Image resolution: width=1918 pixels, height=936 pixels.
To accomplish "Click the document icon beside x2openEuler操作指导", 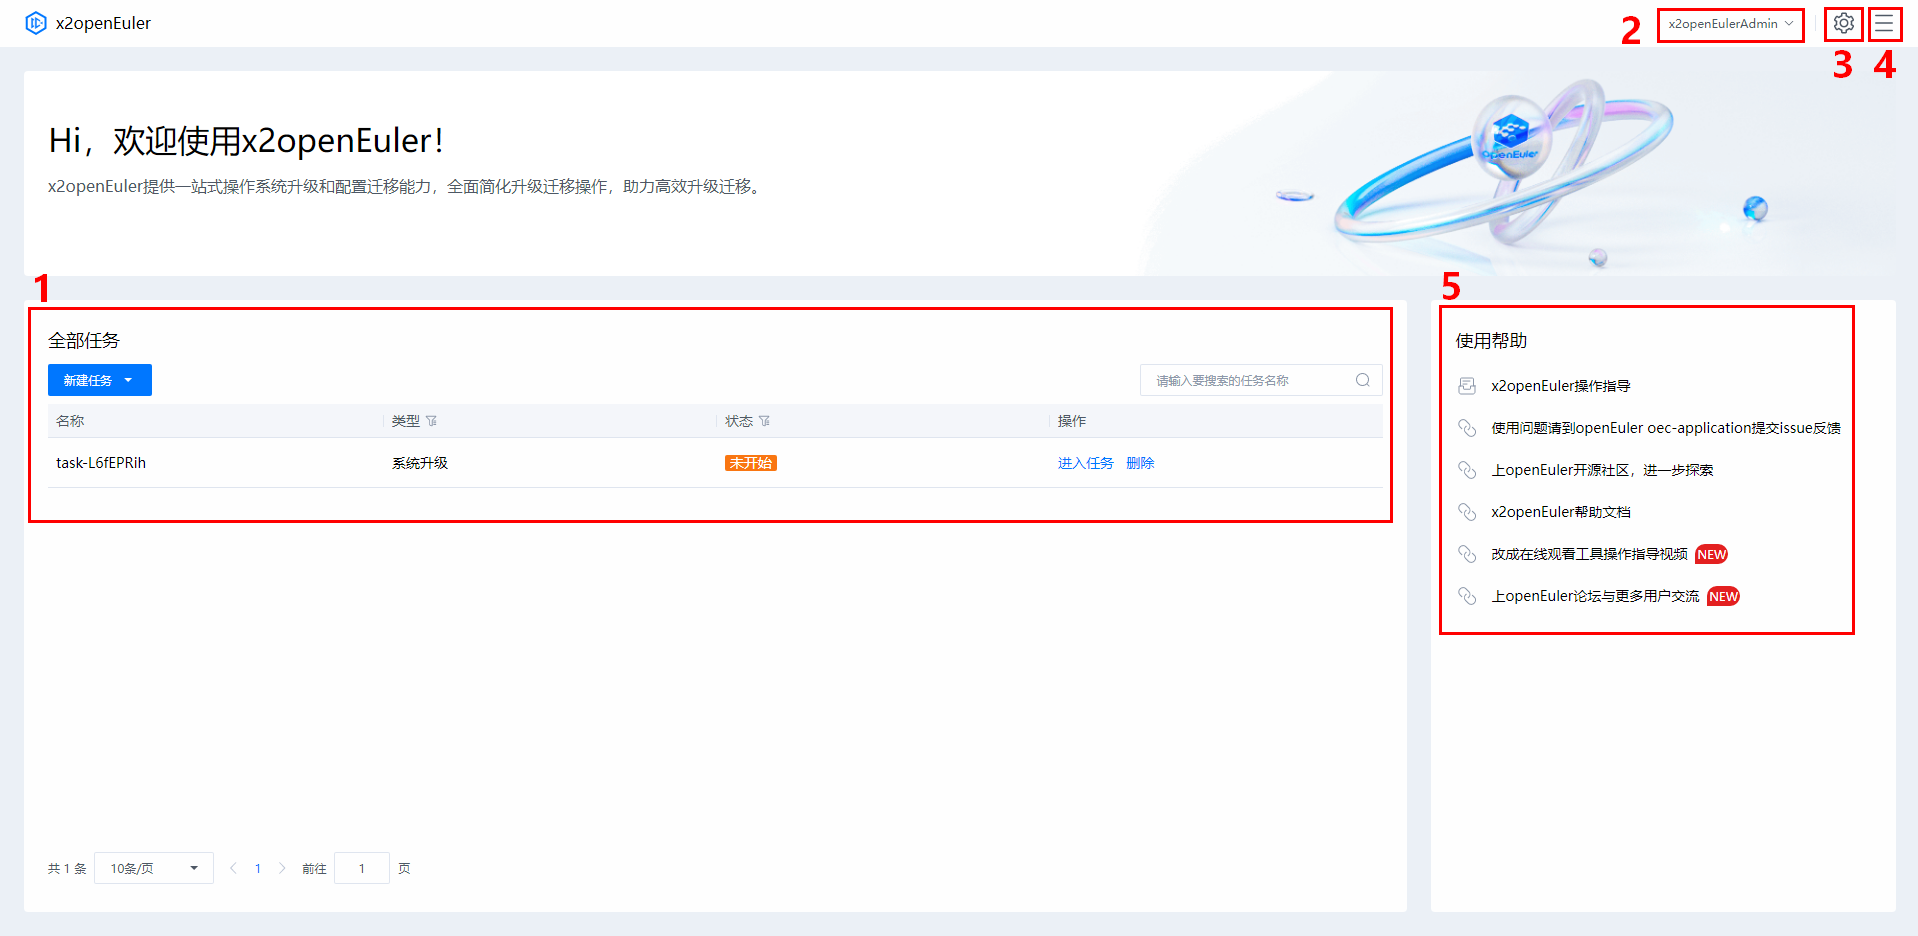I will (1467, 386).
